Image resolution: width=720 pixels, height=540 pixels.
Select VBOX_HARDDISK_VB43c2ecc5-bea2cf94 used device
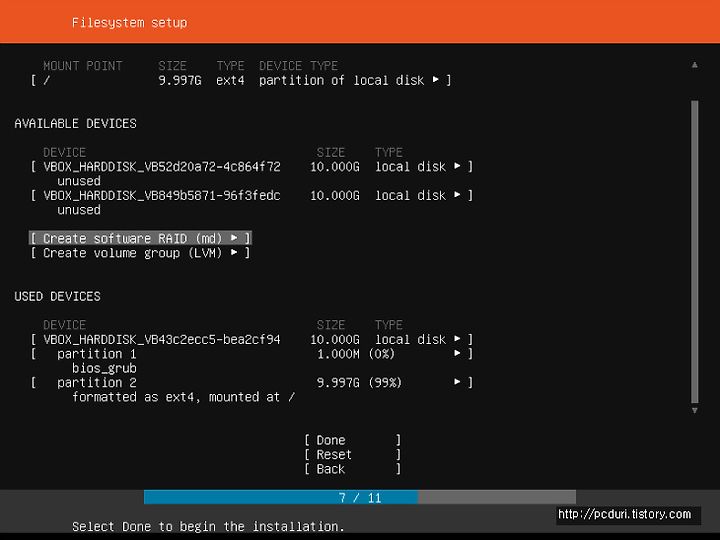coord(252,339)
